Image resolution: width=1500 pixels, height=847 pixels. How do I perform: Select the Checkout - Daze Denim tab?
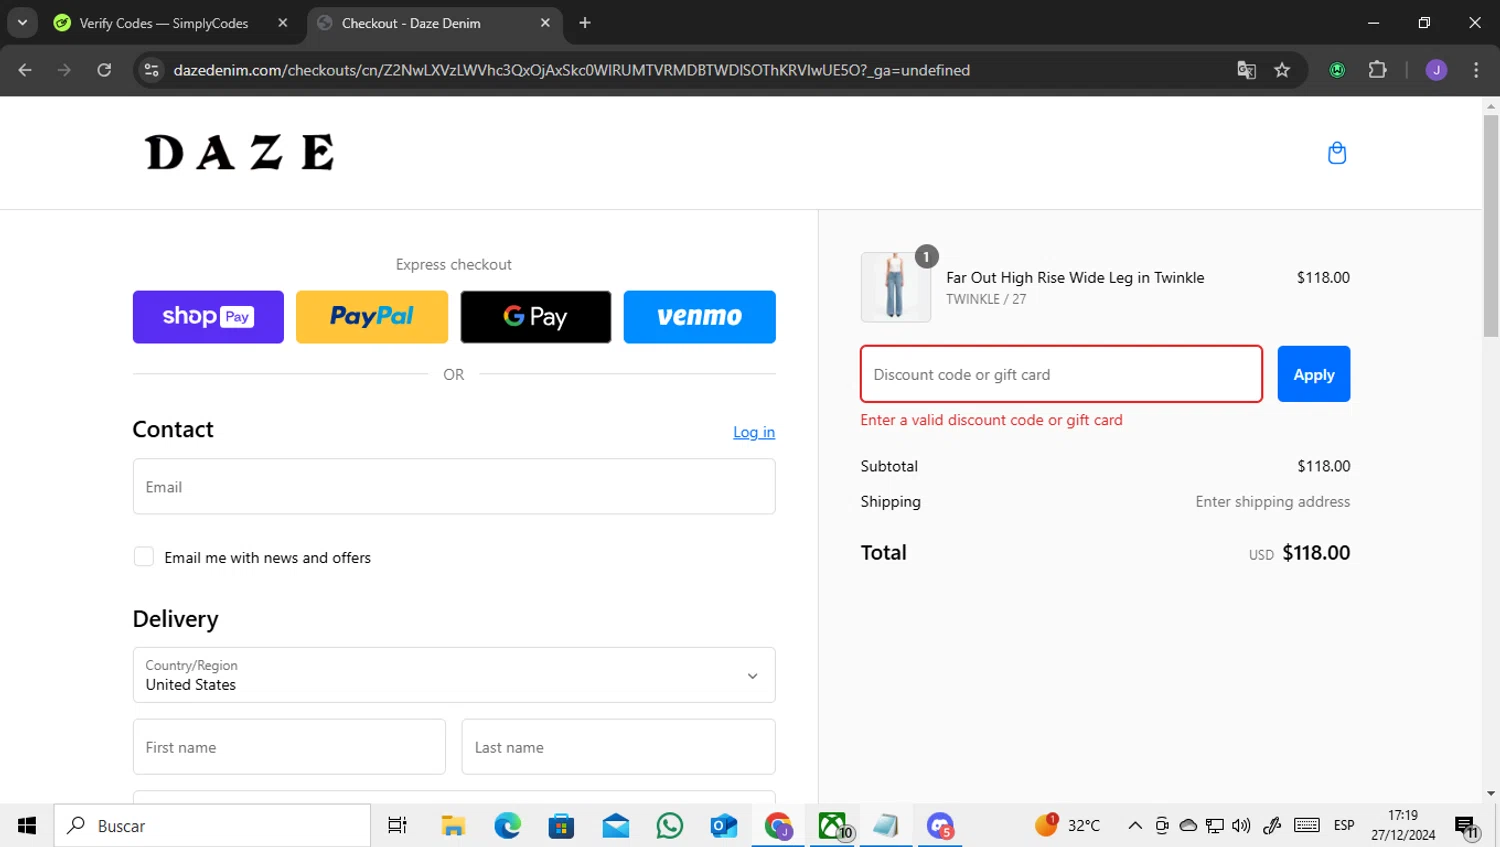click(x=435, y=23)
